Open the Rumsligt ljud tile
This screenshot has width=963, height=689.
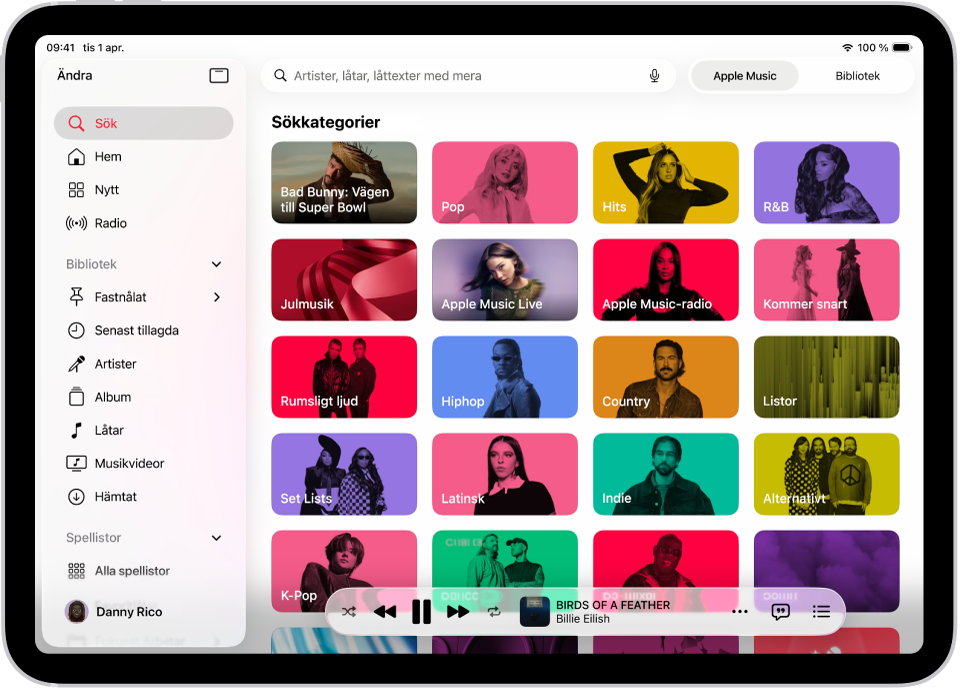pyautogui.click(x=344, y=377)
